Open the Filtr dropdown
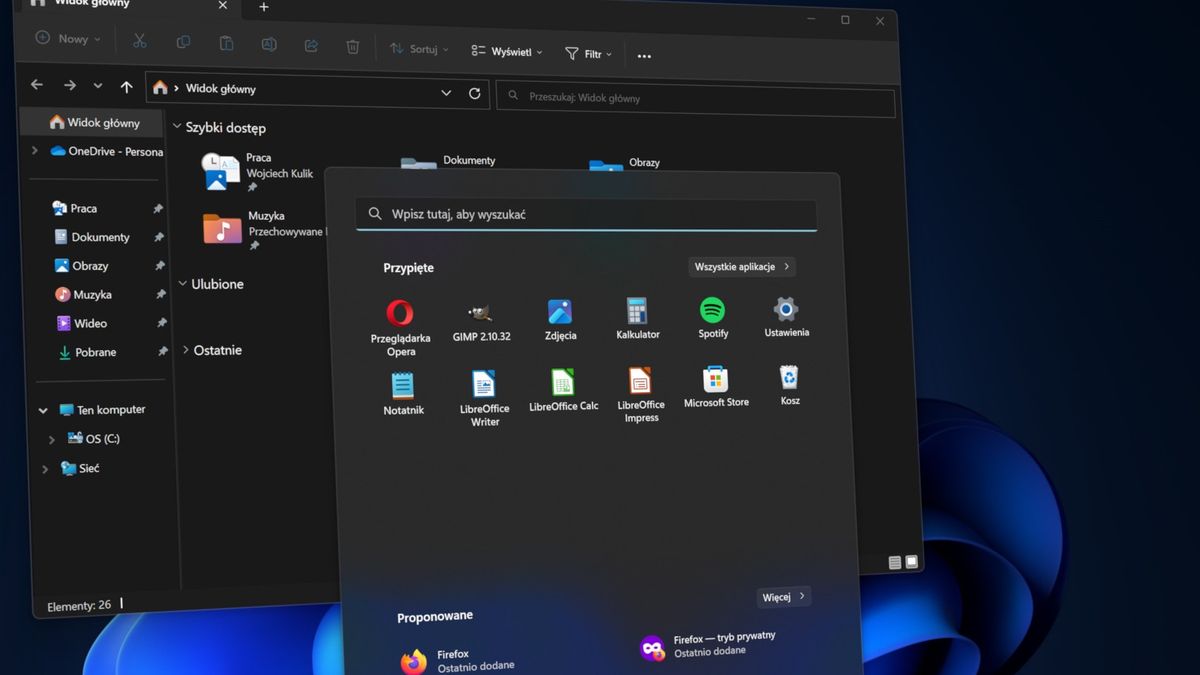Viewport: 1200px width, 675px height. pyautogui.click(x=588, y=54)
